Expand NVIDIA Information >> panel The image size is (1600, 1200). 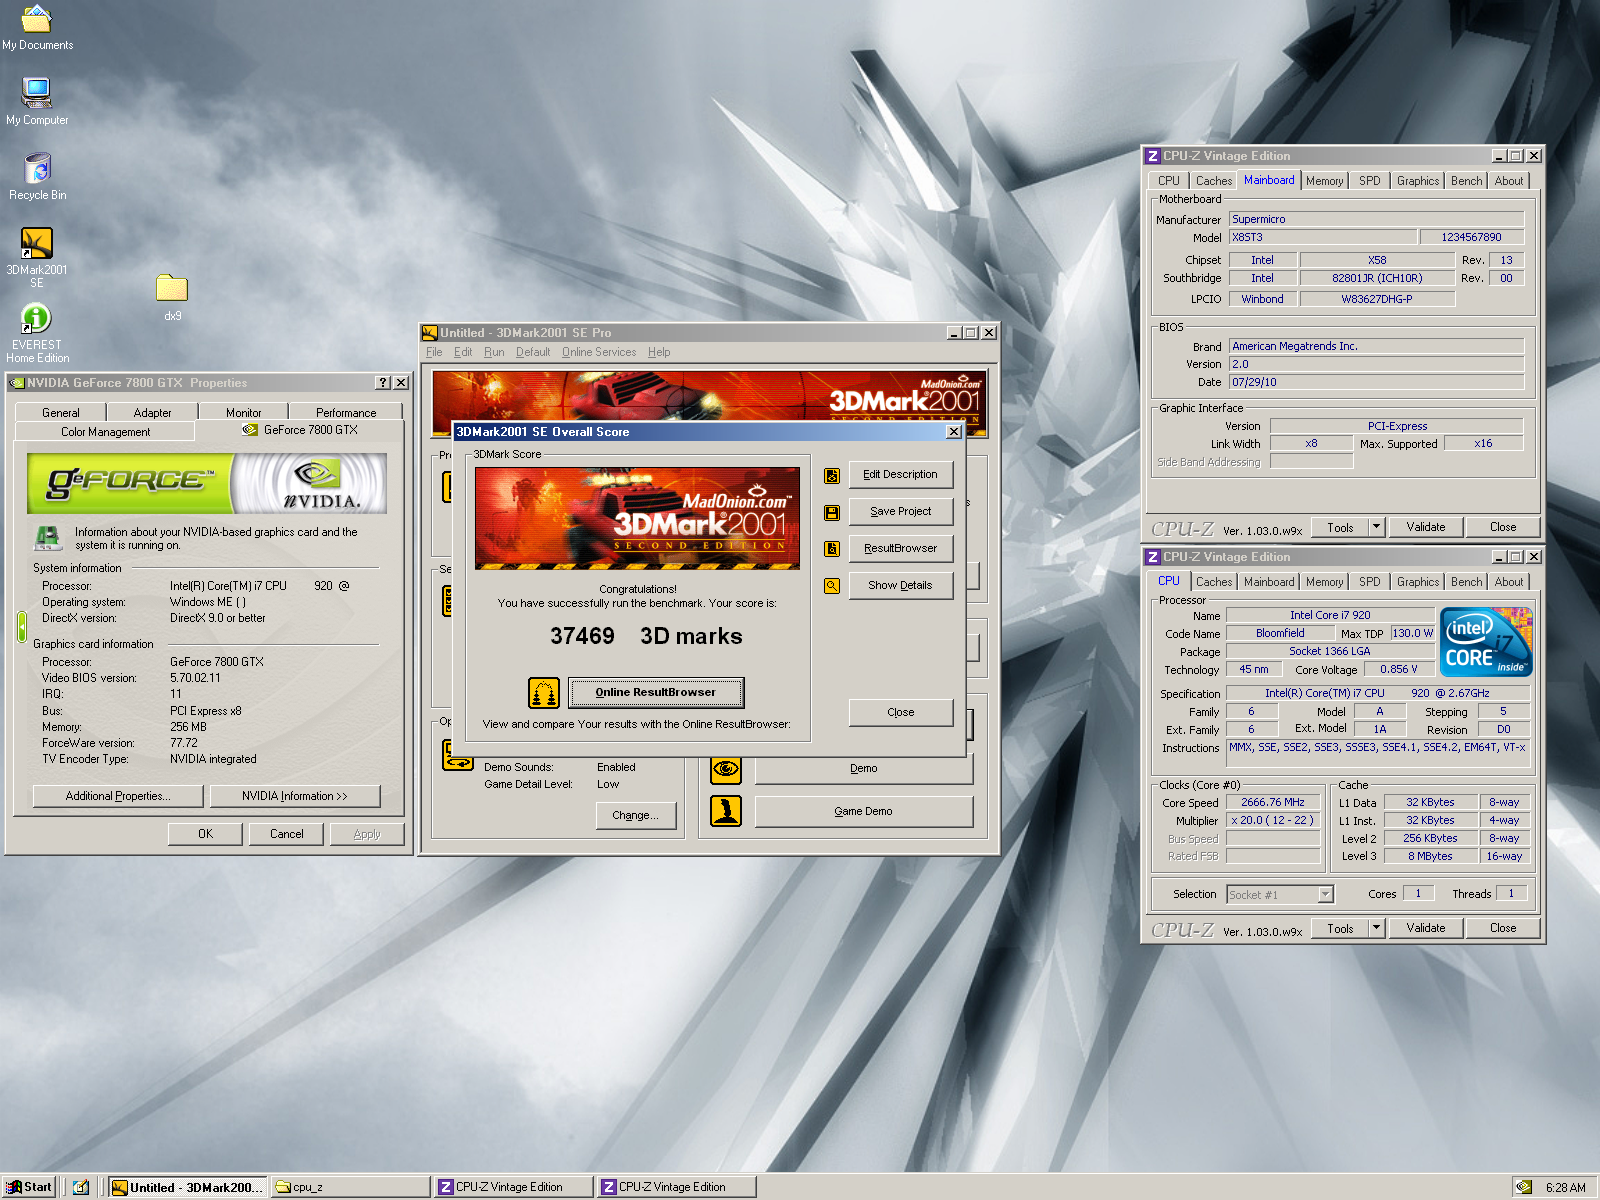point(295,796)
